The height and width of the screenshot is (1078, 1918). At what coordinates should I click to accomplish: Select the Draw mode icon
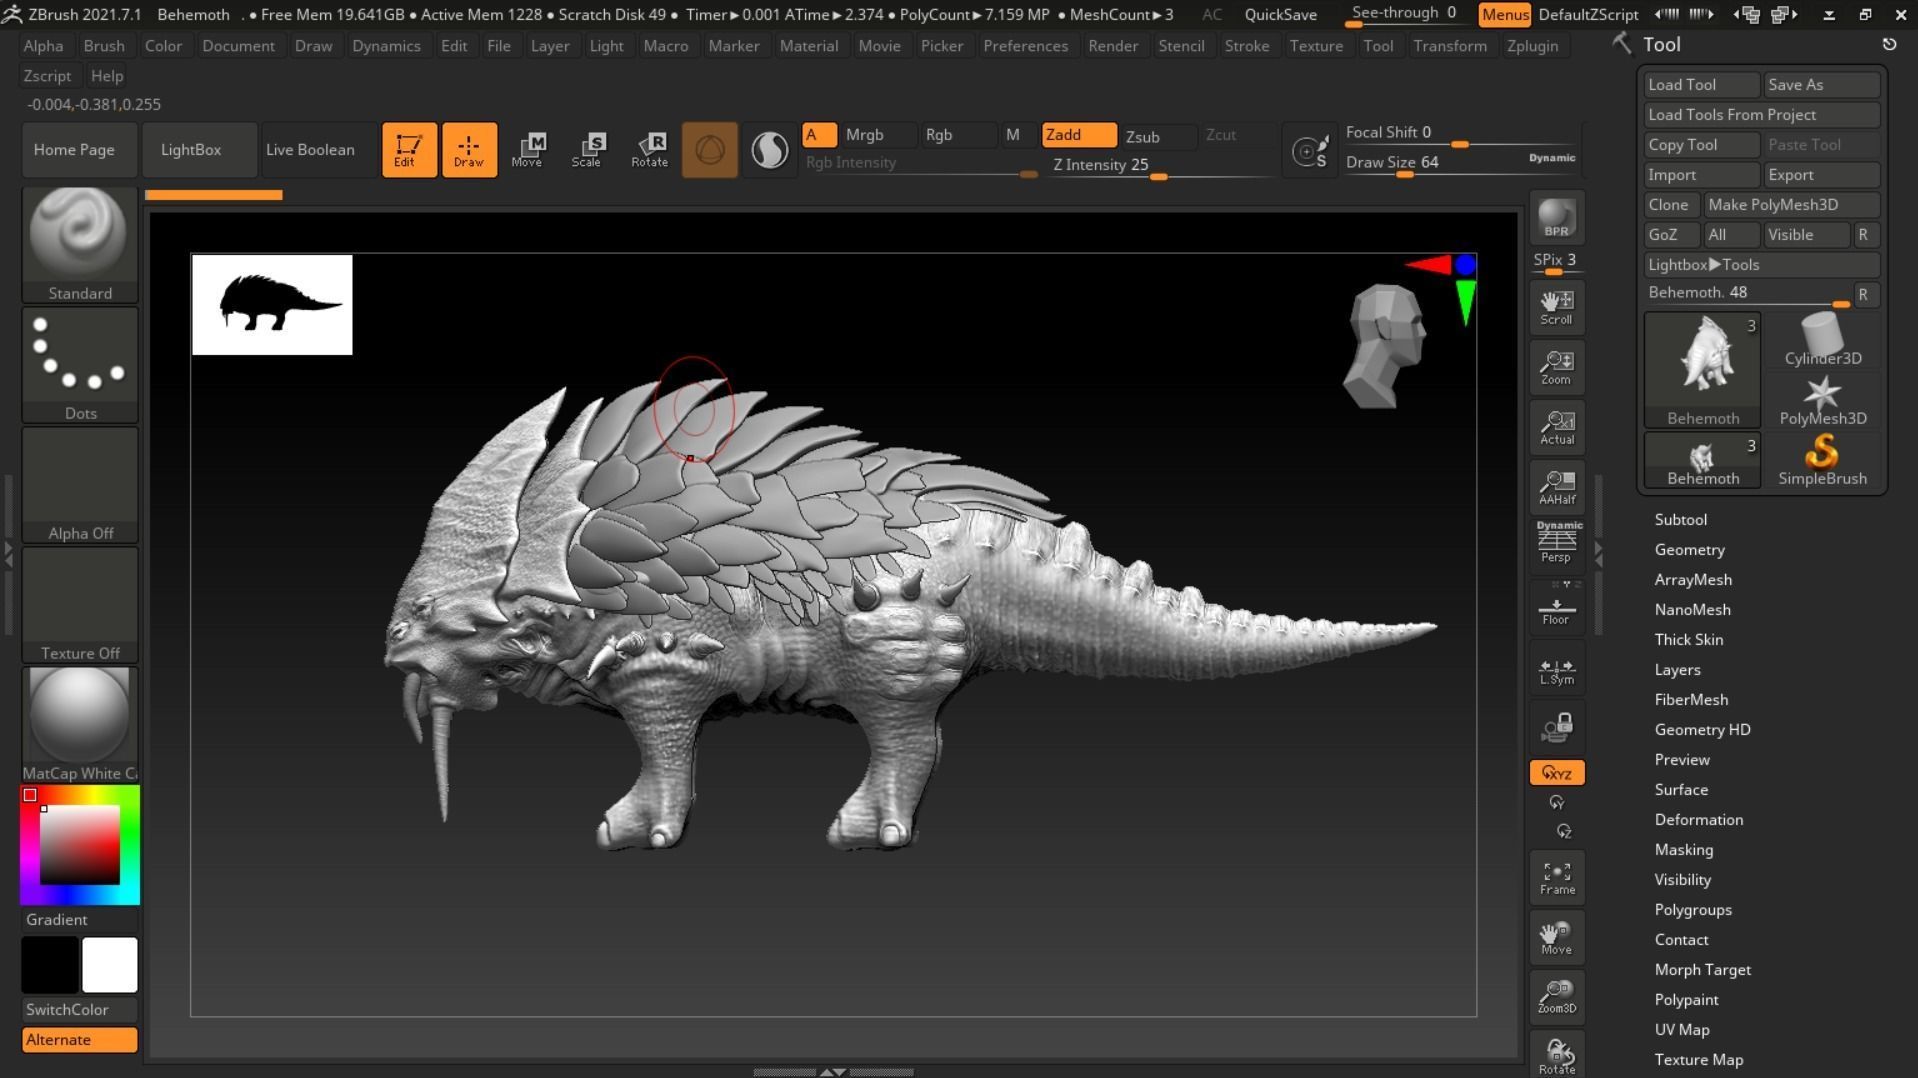click(x=469, y=150)
